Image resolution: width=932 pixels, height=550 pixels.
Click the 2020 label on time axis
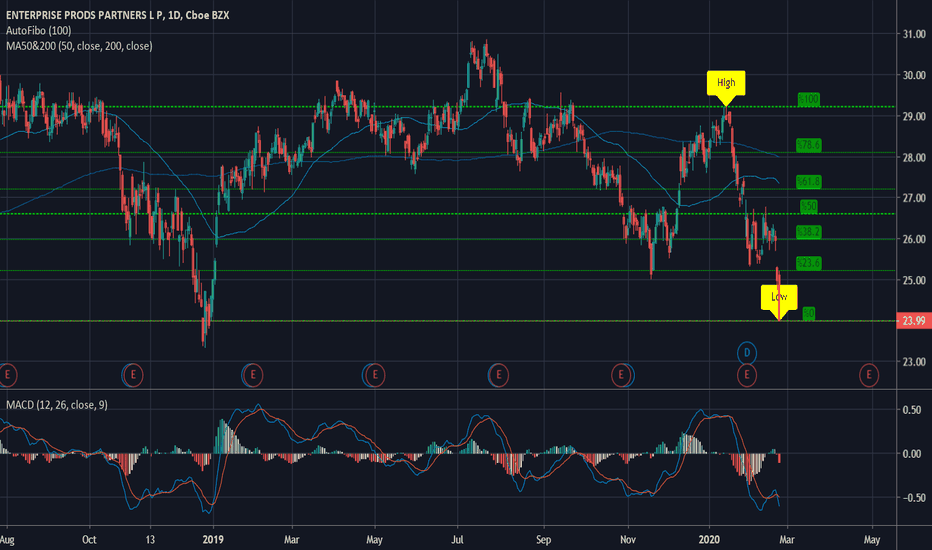click(x=709, y=540)
